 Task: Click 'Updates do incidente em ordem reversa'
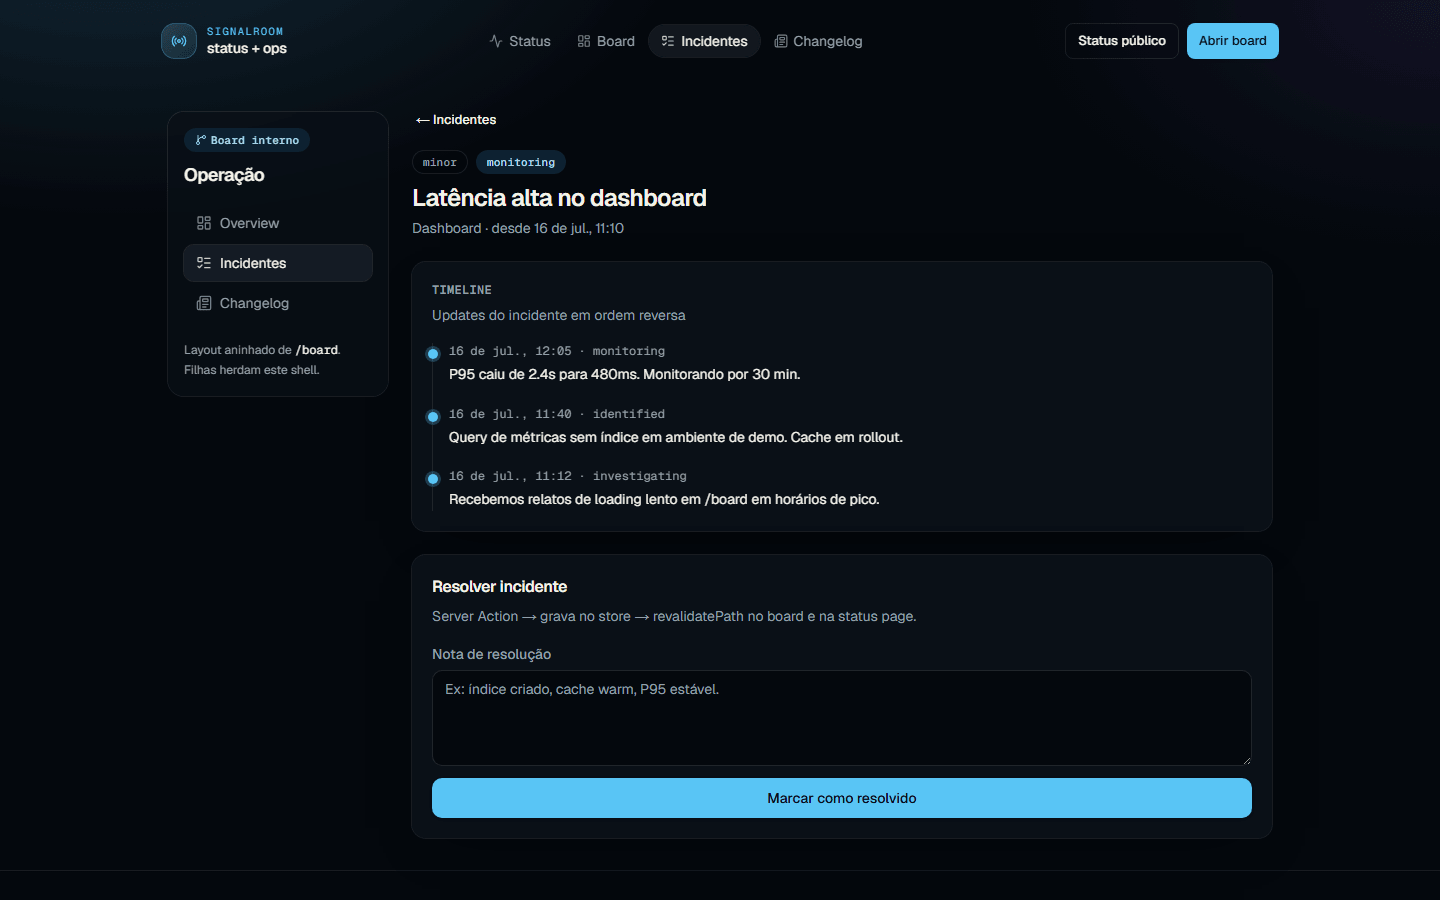click(559, 315)
